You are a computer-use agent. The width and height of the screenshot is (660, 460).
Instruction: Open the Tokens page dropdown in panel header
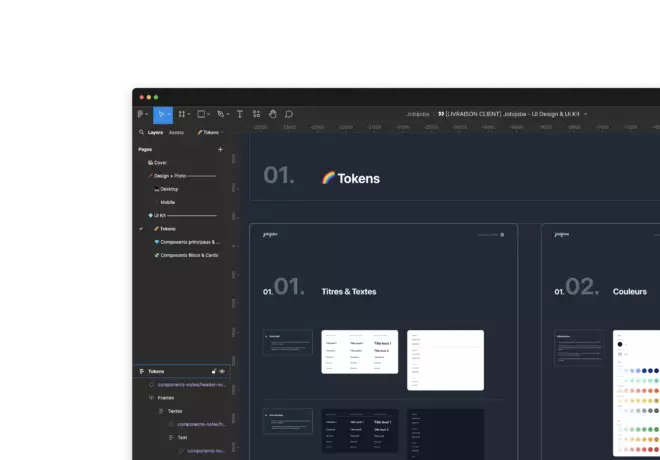pyautogui.click(x=210, y=132)
